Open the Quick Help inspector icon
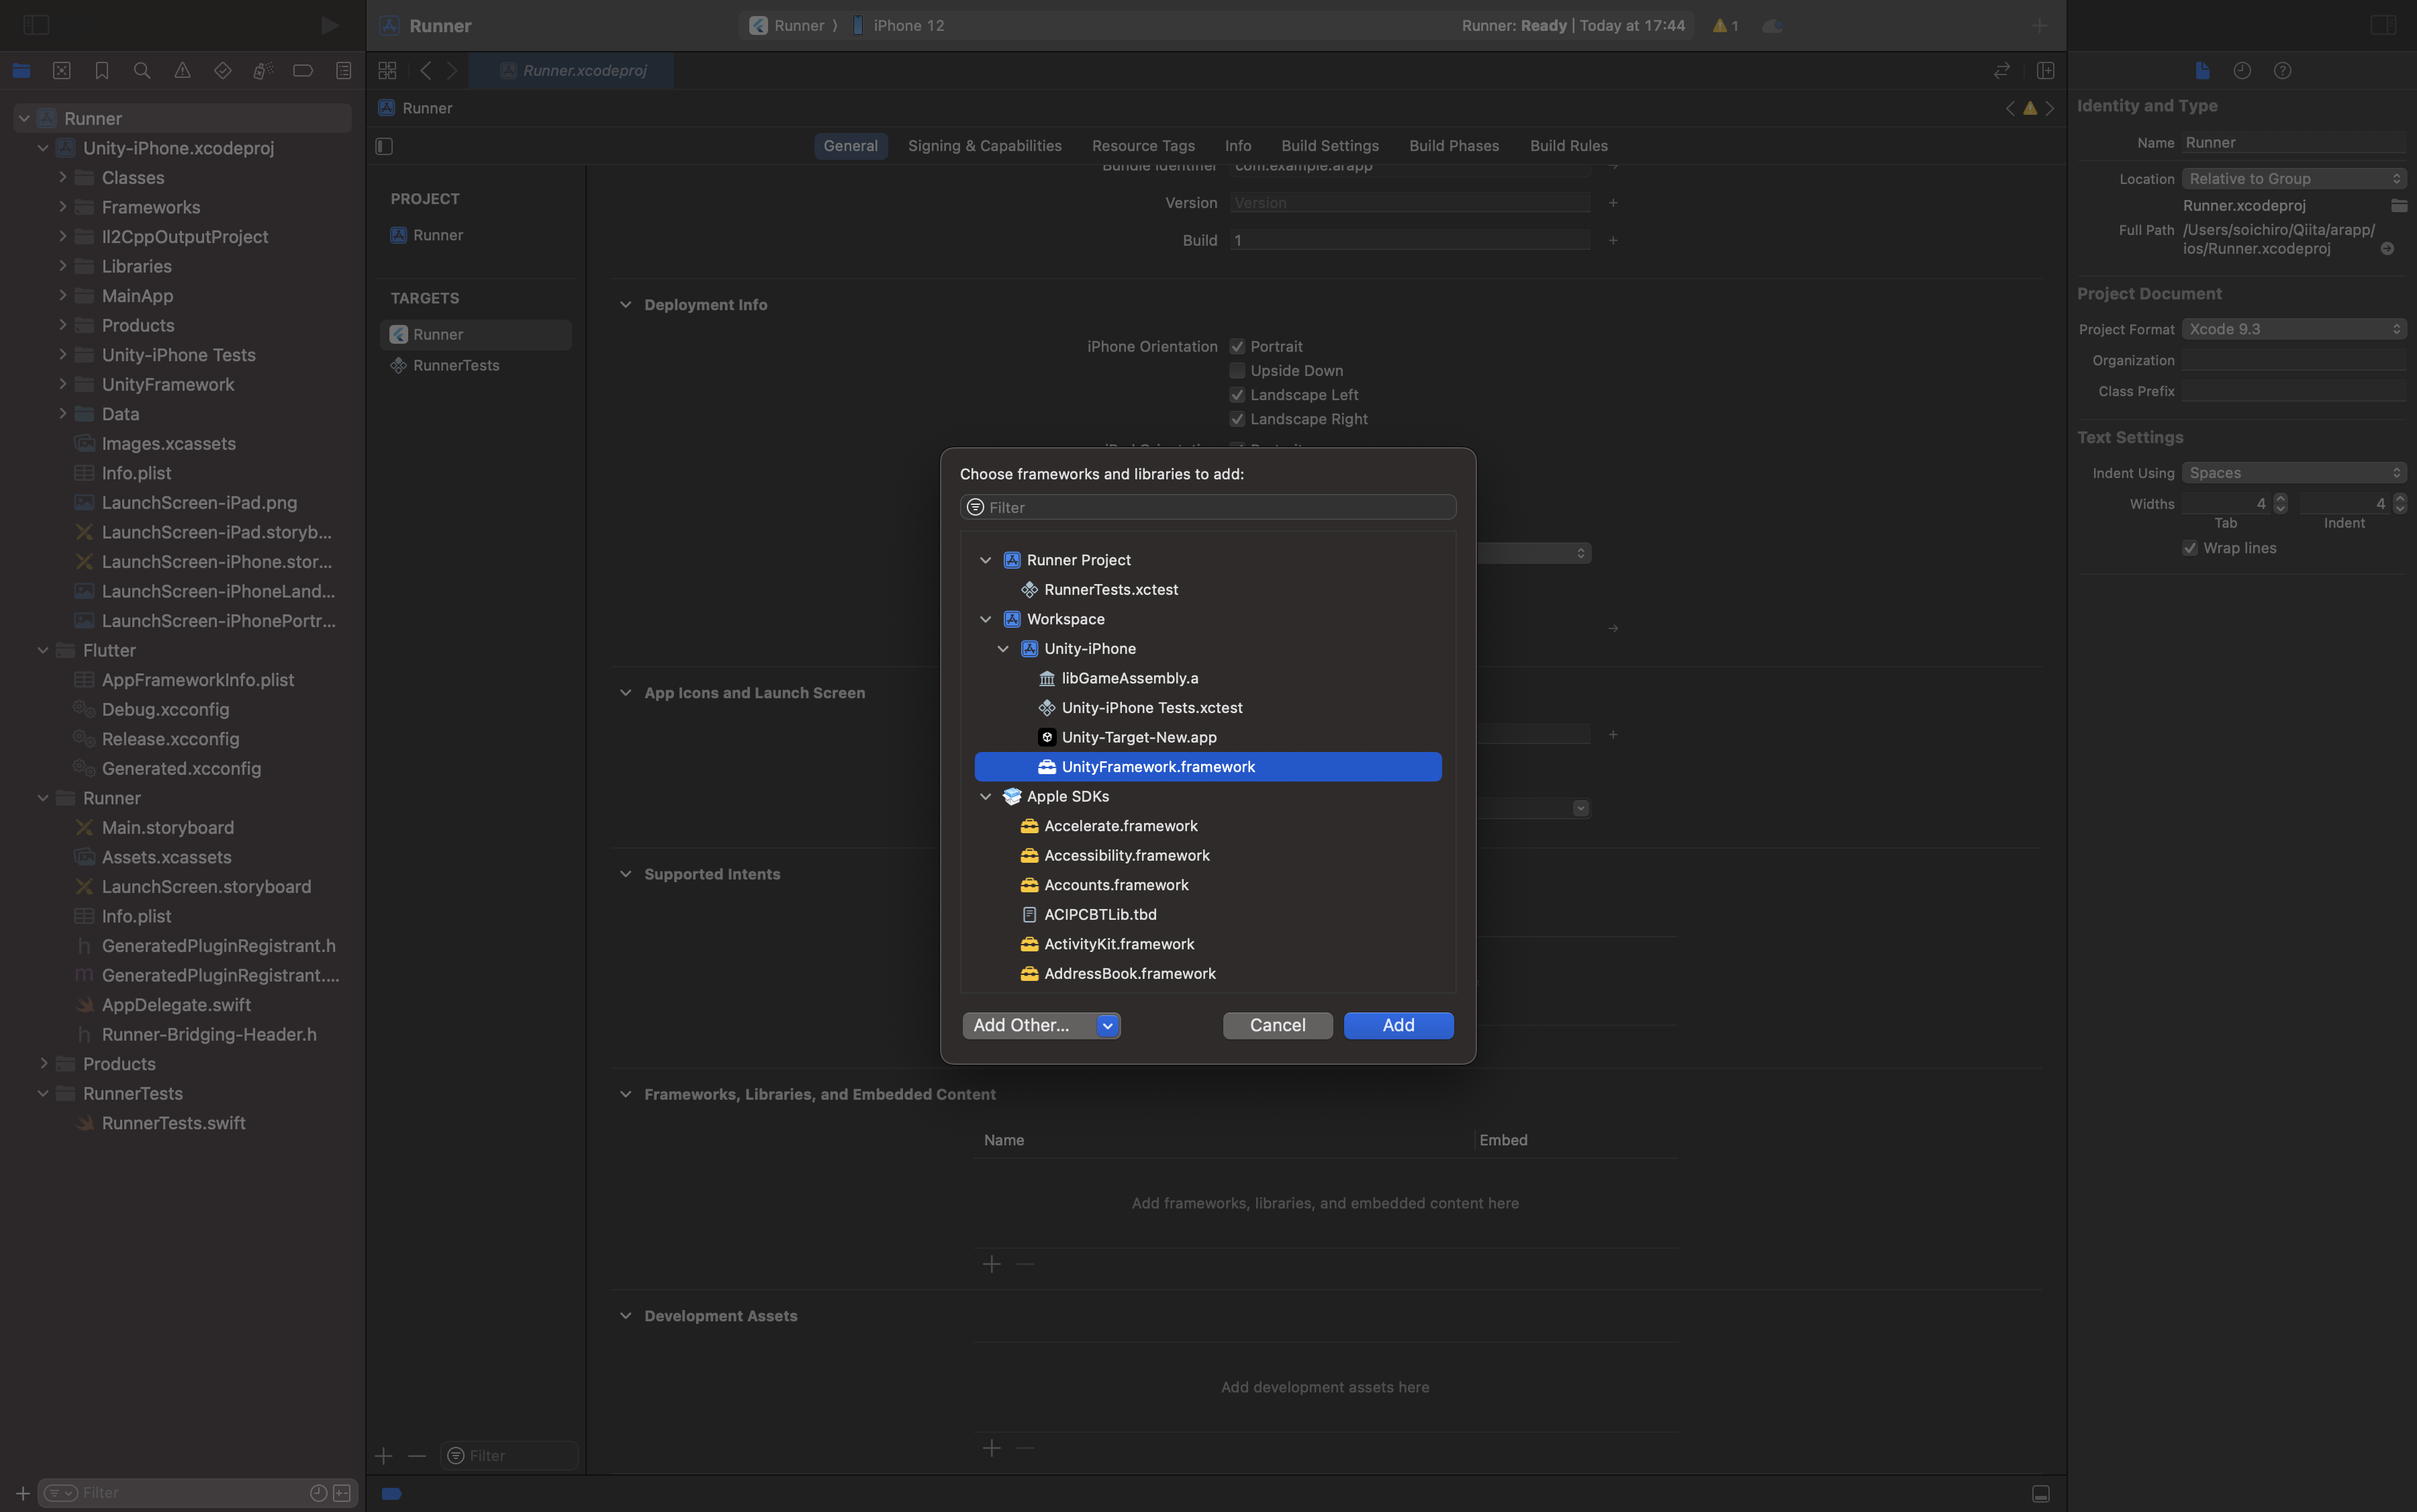The image size is (2417, 1512). tap(2282, 71)
